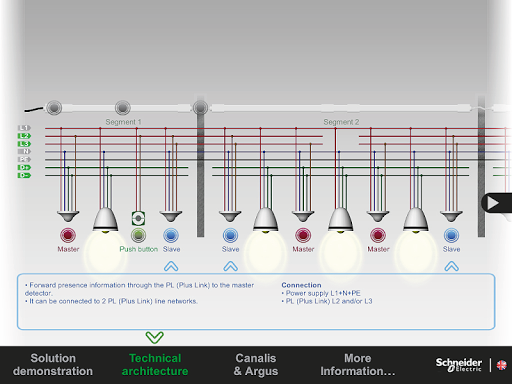Open the Solution demonstration tab
512x384 pixels.
coord(53,365)
